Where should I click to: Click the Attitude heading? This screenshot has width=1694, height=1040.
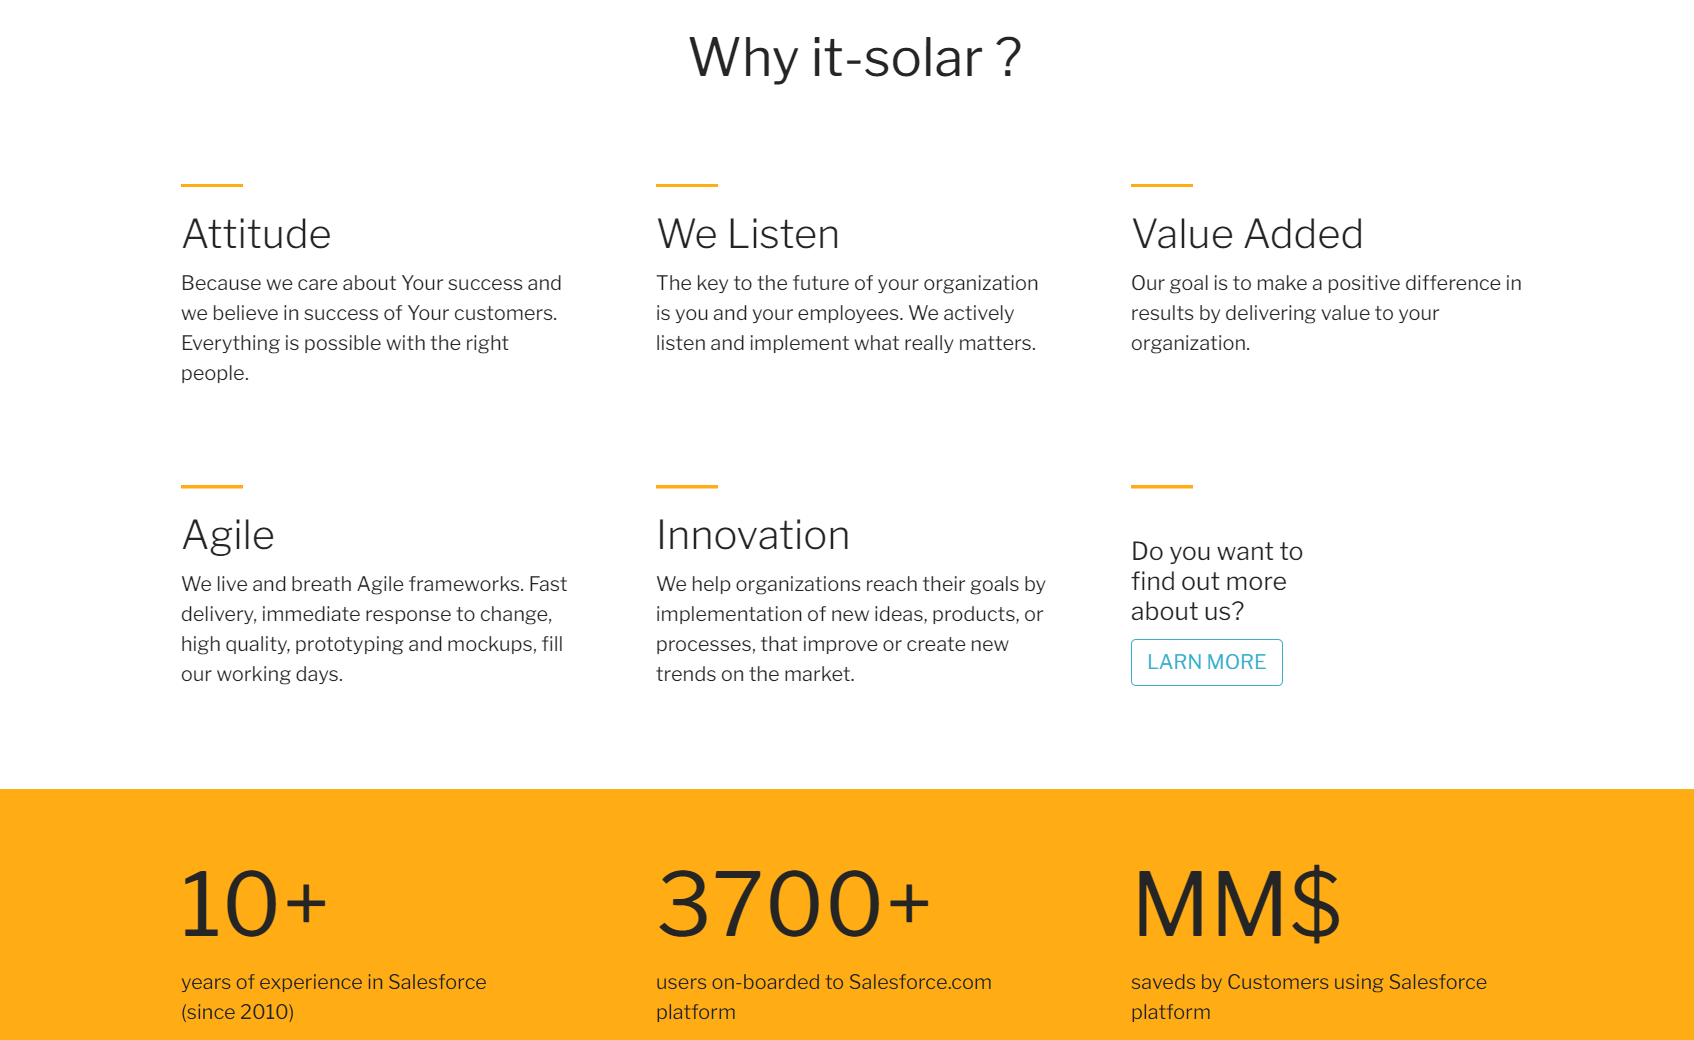click(256, 234)
